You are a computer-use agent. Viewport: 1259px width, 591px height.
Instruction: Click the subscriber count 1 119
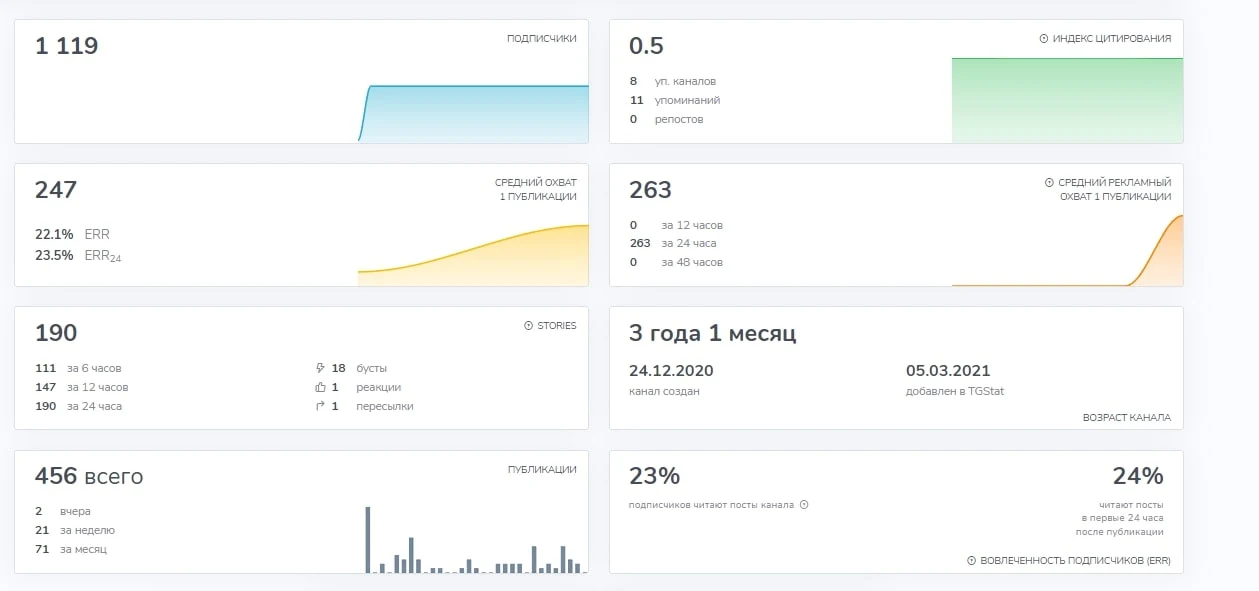point(66,46)
